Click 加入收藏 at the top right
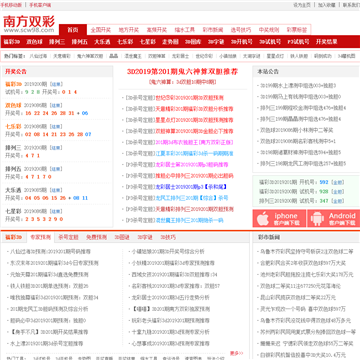This screenshot has width=360, height=360. click(x=326, y=5)
